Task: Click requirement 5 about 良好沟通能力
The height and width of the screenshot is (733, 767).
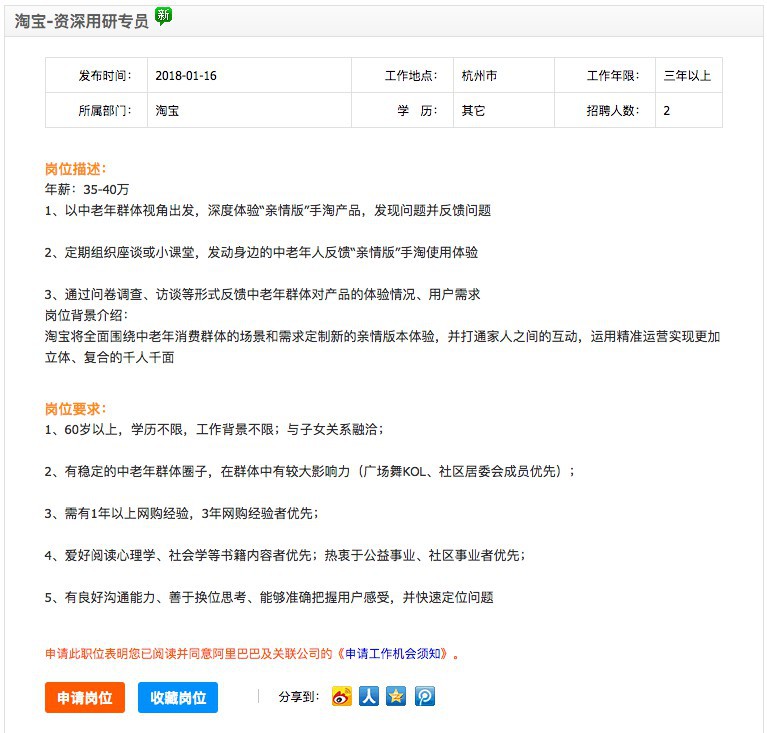Action: [x=269, y=597]
